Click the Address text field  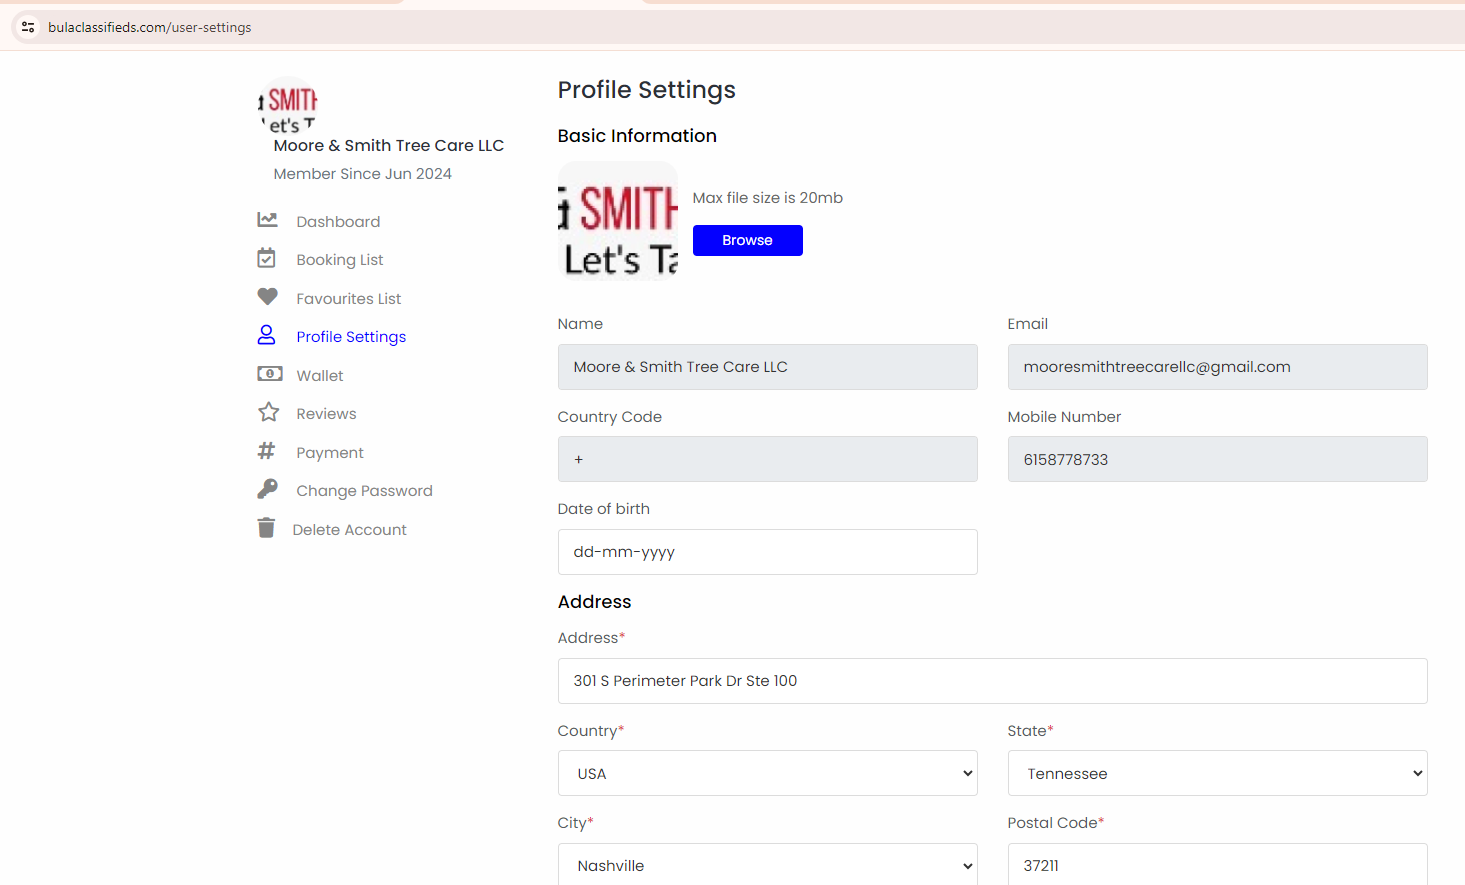click(992, 681)
